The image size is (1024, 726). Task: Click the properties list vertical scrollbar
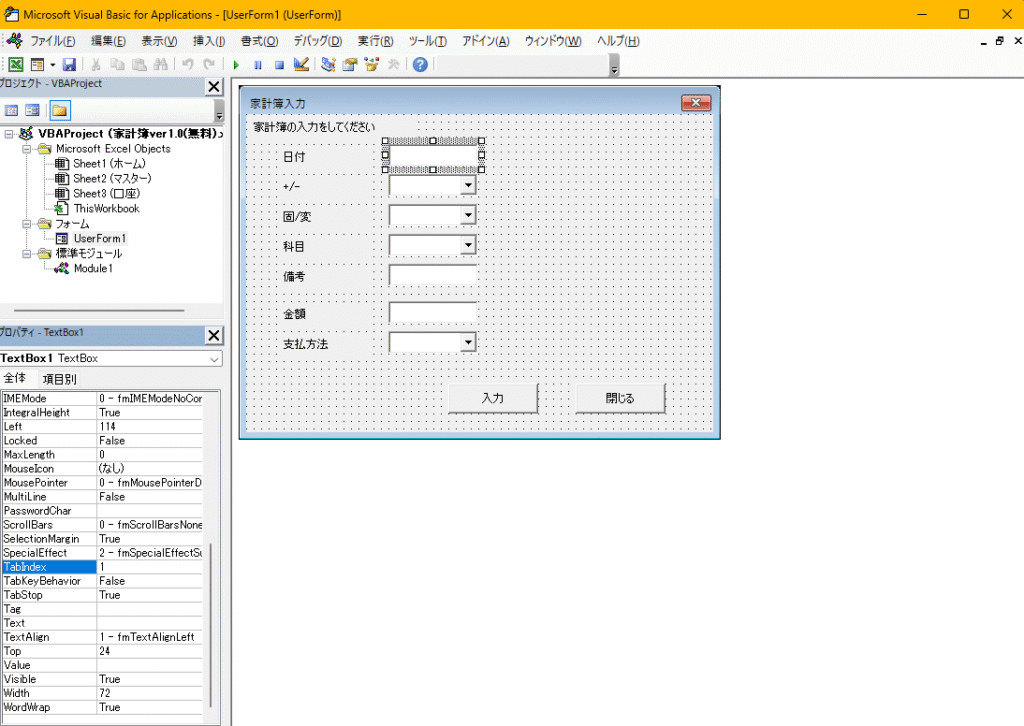(210, 626)
